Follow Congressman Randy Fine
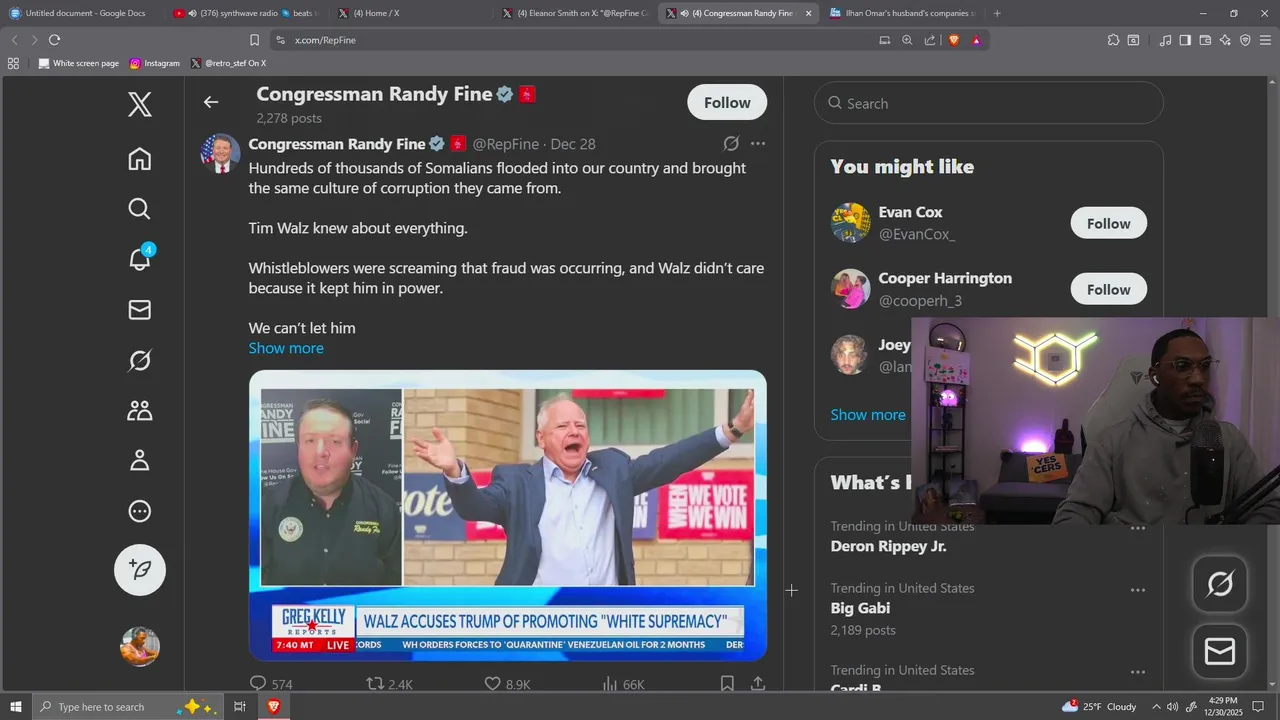 (x=727, y=102)
